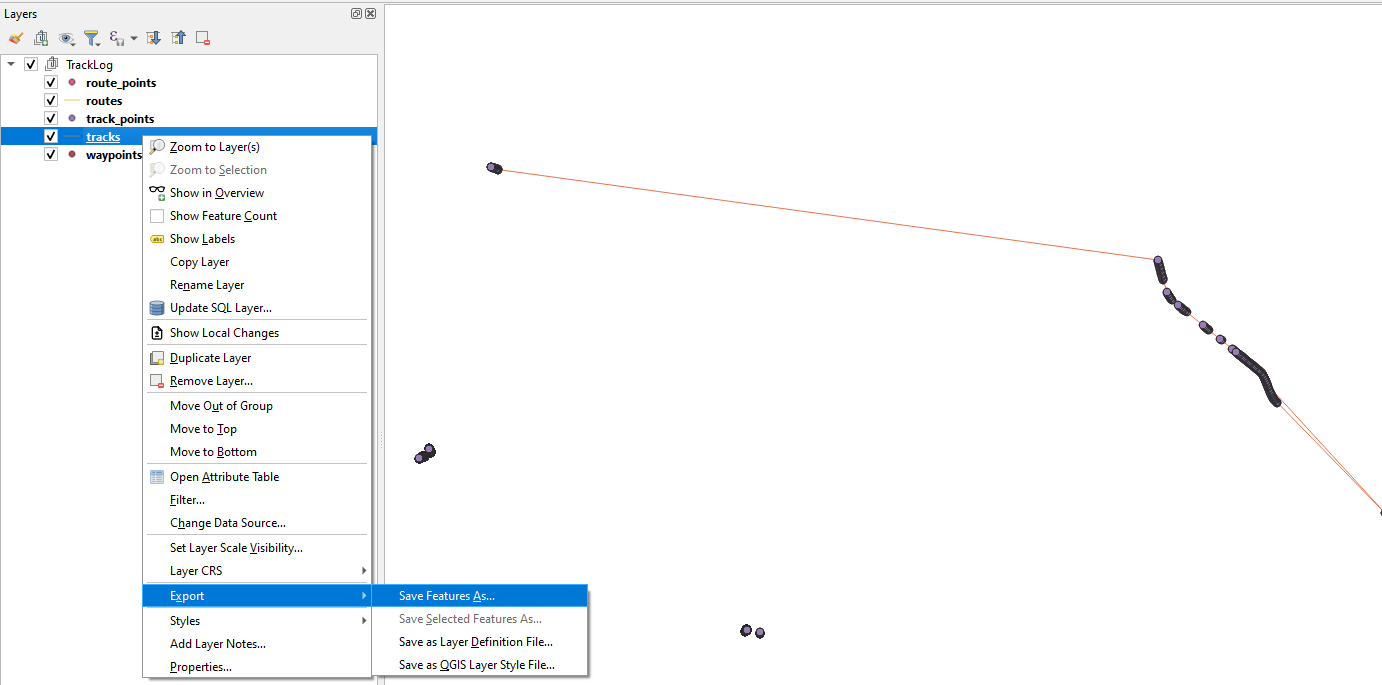This screenshot has width=1382, height=685.
Task: Toggle the TrackLog group checkbox
Action: click(x=31, y=65)
